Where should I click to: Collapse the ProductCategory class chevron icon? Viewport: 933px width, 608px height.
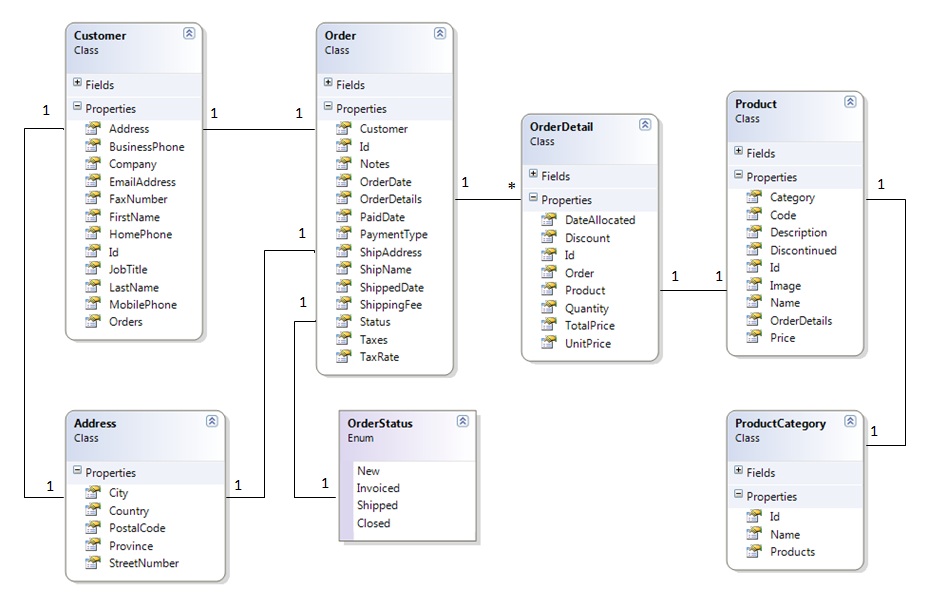tap(850, 421)
